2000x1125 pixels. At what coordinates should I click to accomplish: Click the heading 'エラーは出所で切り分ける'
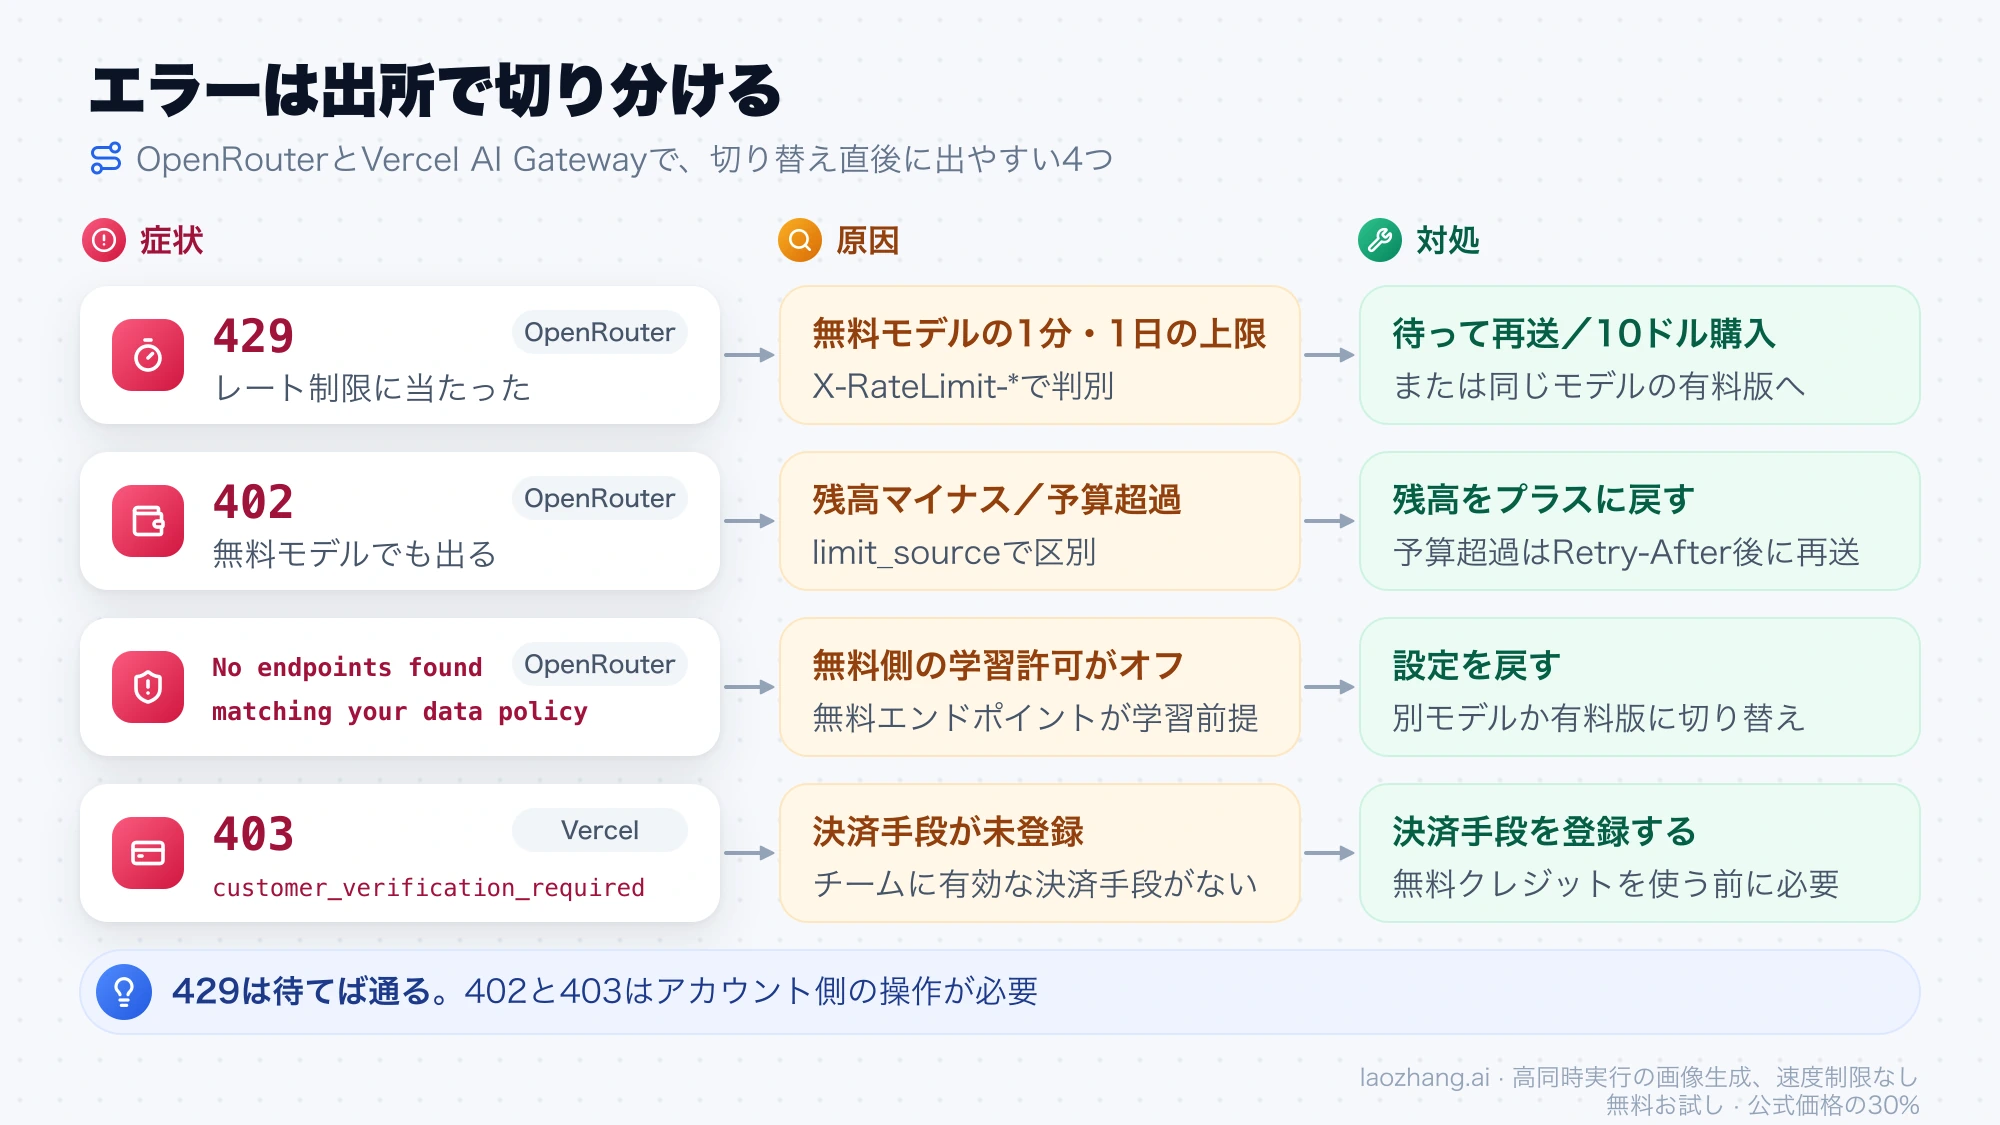point(436,91)
